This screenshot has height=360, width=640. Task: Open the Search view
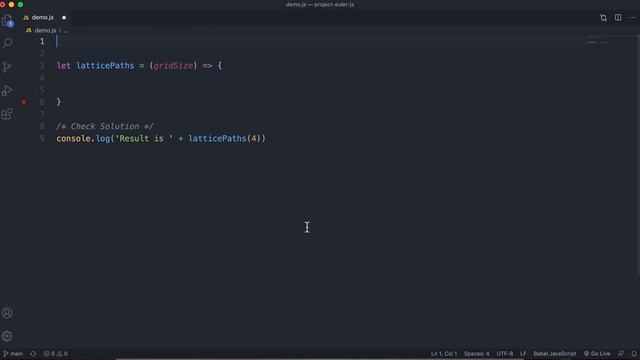7,43
